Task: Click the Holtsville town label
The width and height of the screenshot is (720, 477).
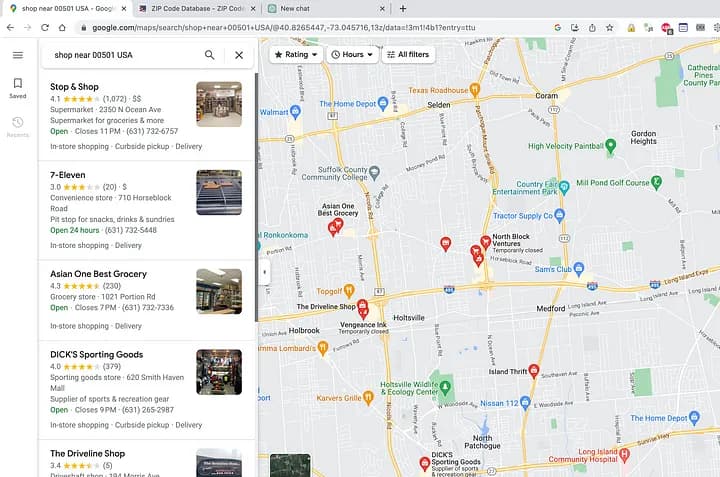Action: 409,318
